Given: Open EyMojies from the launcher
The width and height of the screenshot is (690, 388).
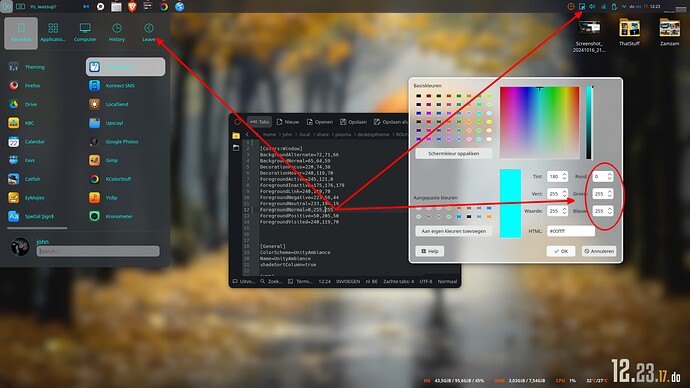Looking at the screenshot, I should click(26, 198).
